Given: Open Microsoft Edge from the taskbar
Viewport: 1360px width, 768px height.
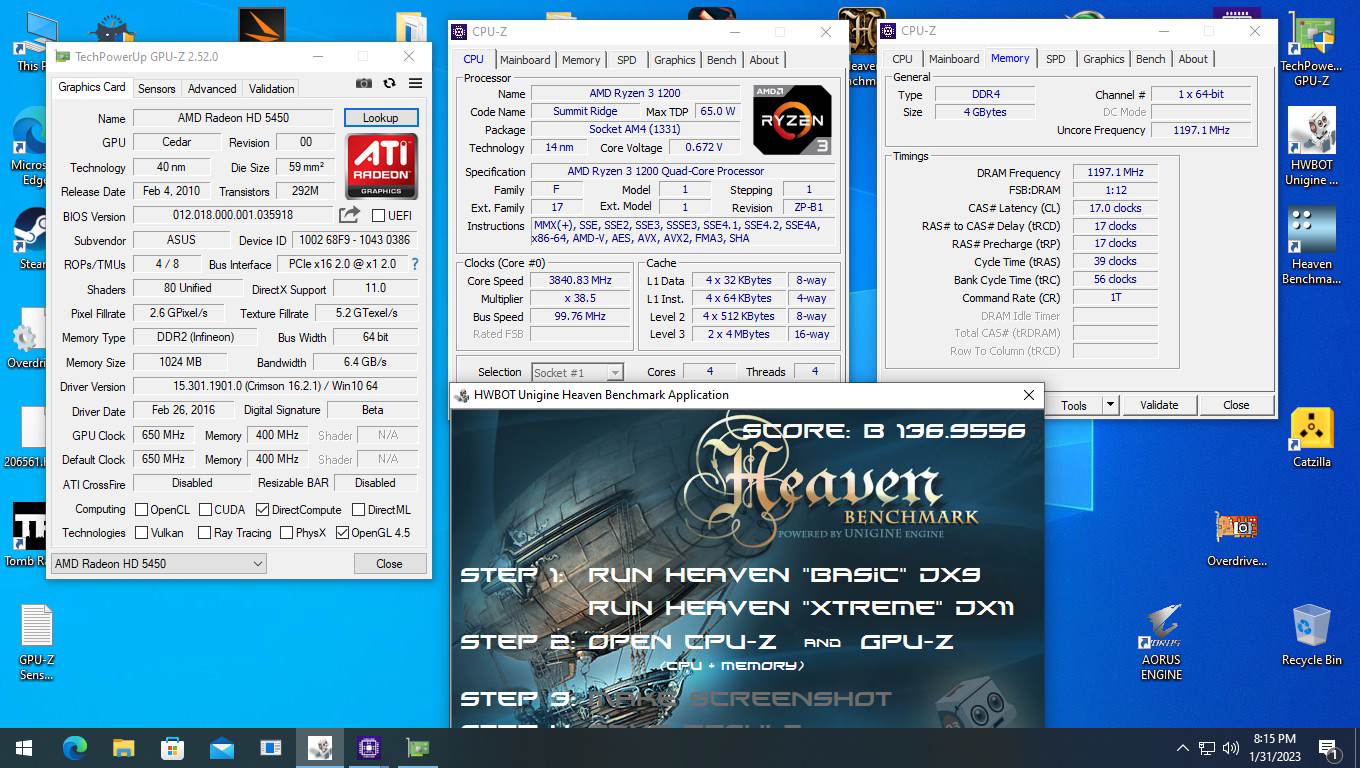Looking at the screenshot, I should pos(75,747).
